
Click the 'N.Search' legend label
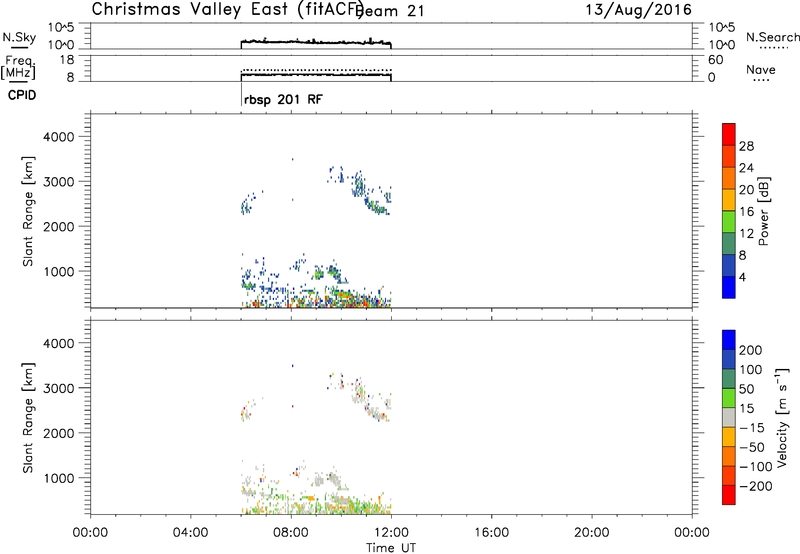[x=772, y=37]
